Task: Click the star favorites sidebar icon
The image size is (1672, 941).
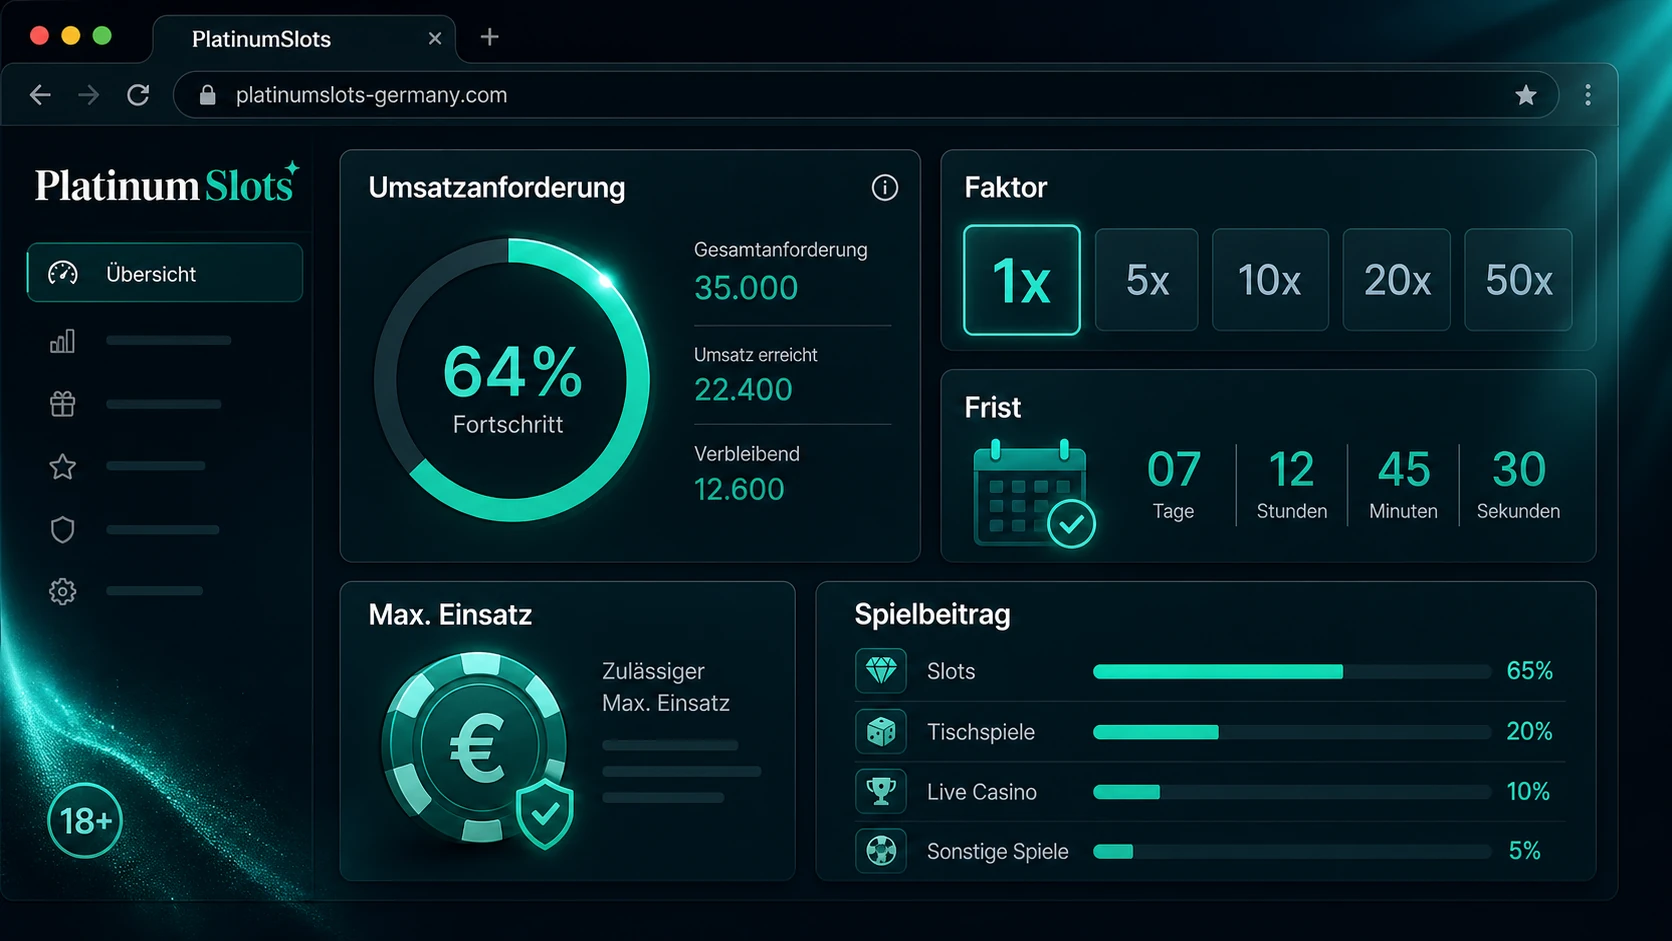Action: 62,466
